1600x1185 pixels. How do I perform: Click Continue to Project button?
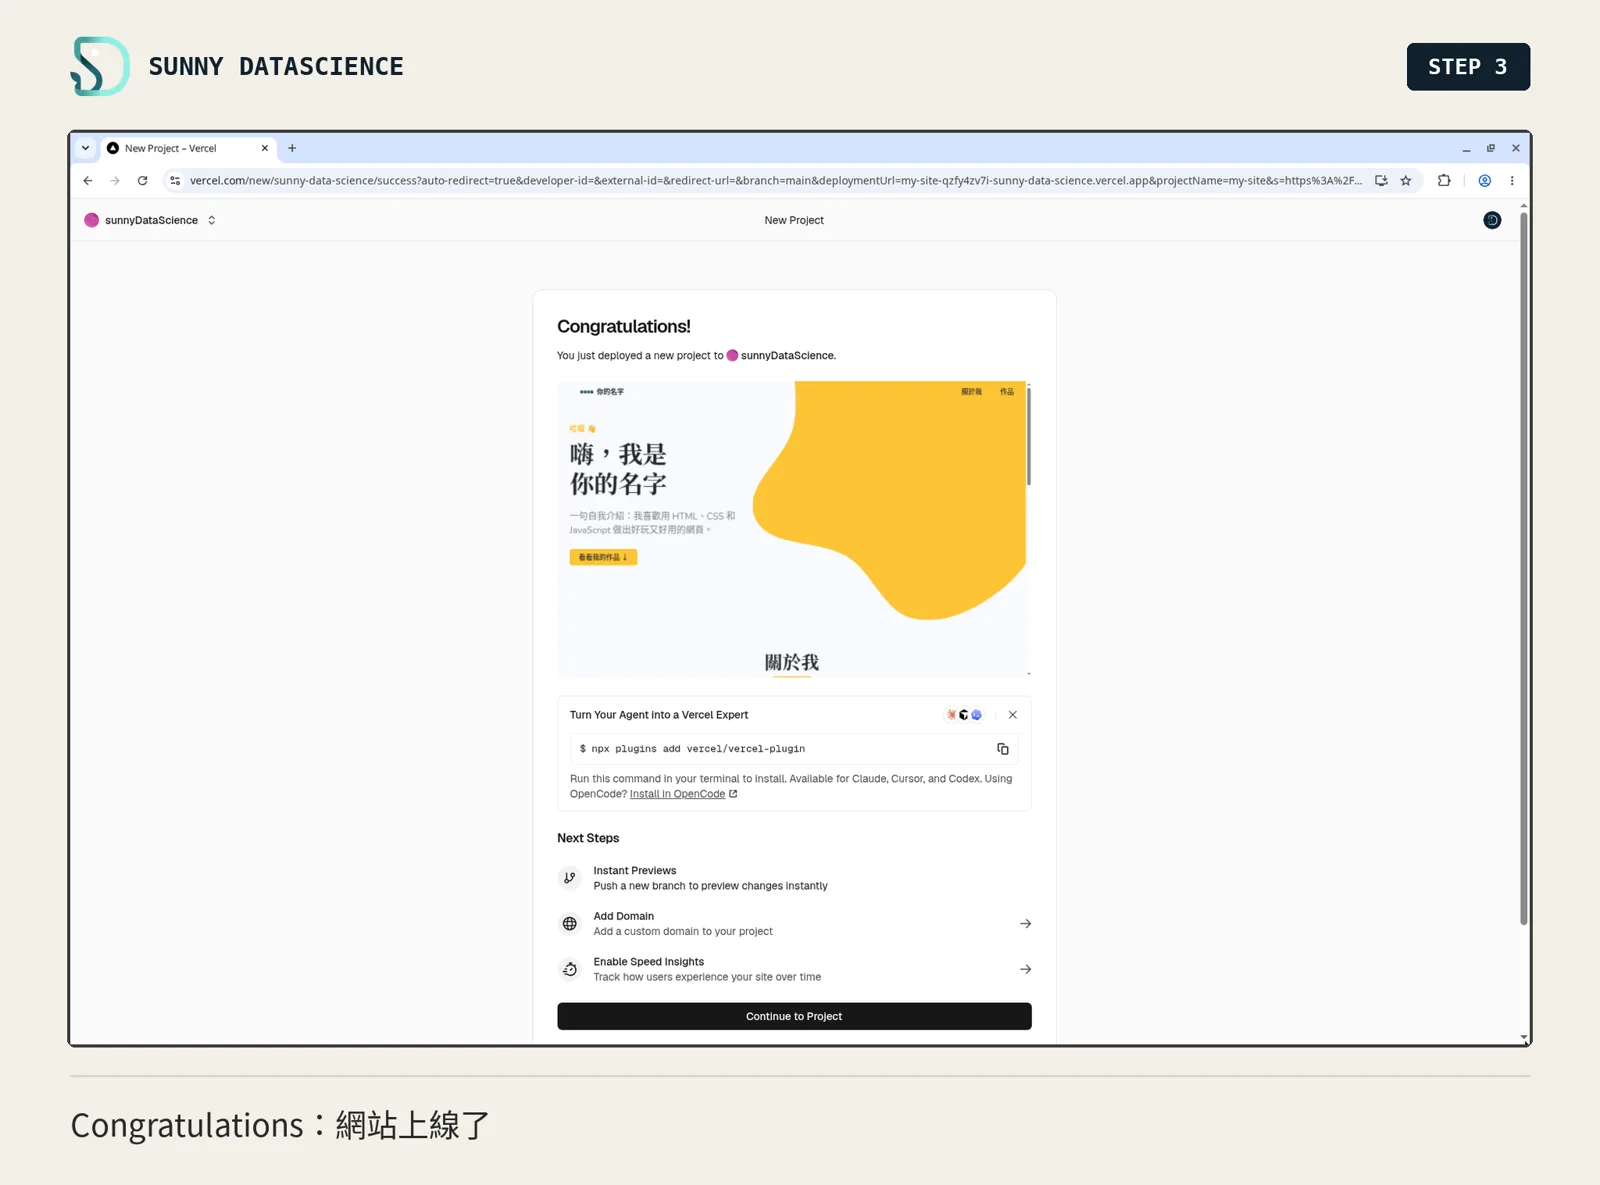coord(794,1016)
